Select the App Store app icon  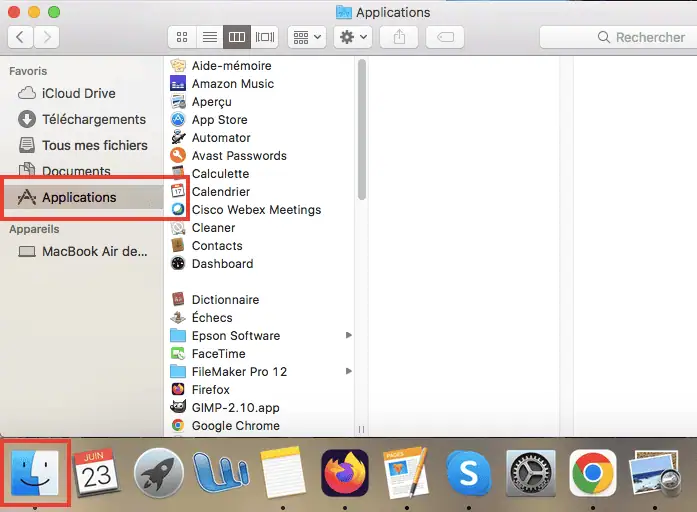[x=178, y=120]
